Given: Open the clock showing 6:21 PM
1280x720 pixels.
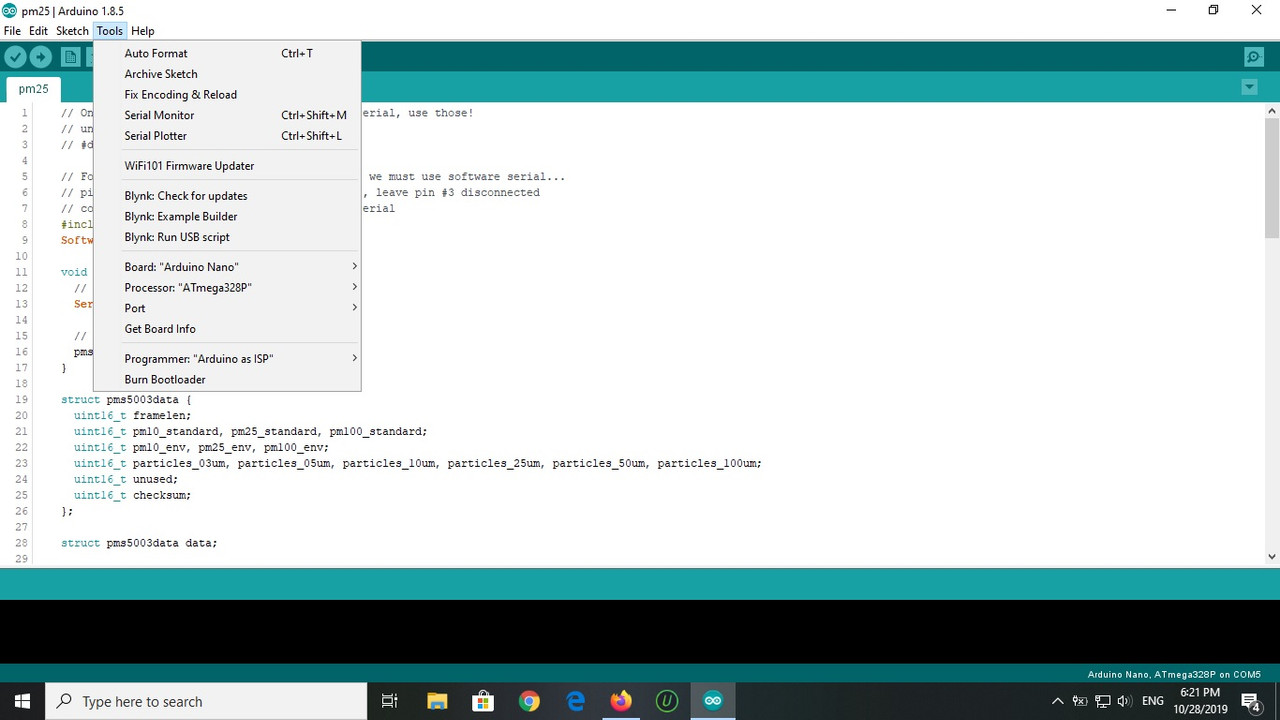Looking at the screenshot, I should 1200,701.
